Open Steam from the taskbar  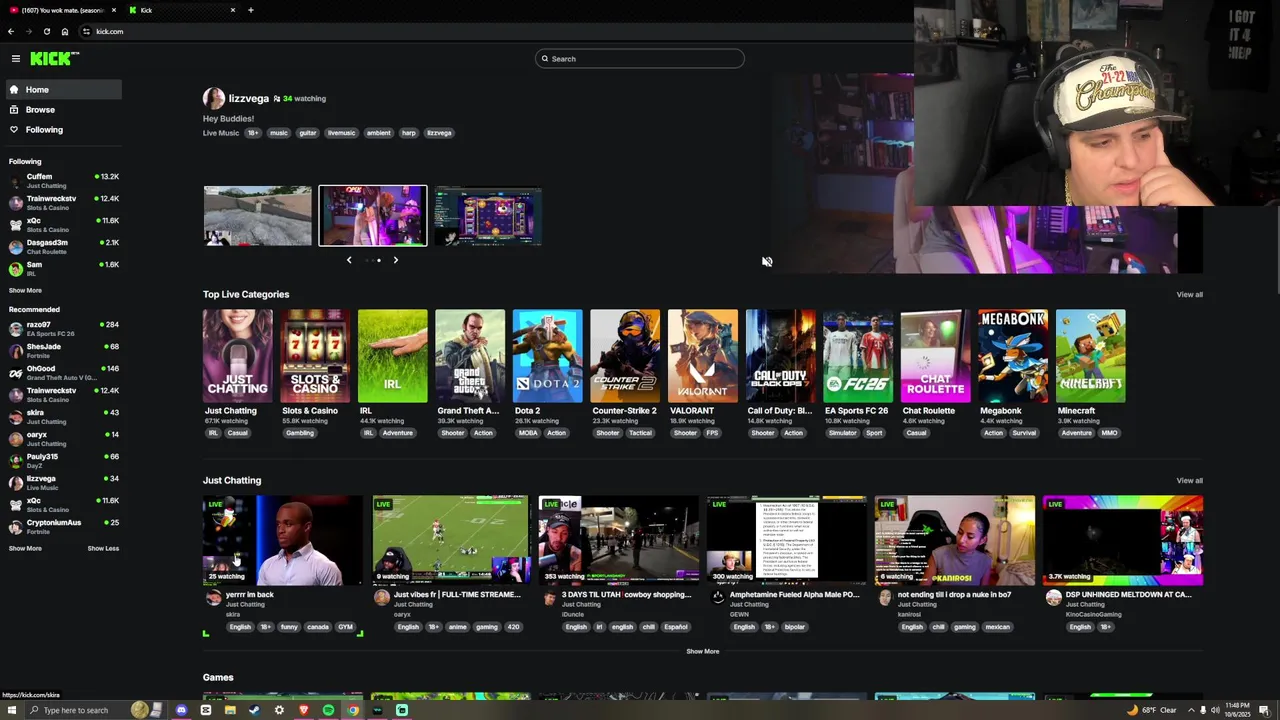click(x=254, y=710)
